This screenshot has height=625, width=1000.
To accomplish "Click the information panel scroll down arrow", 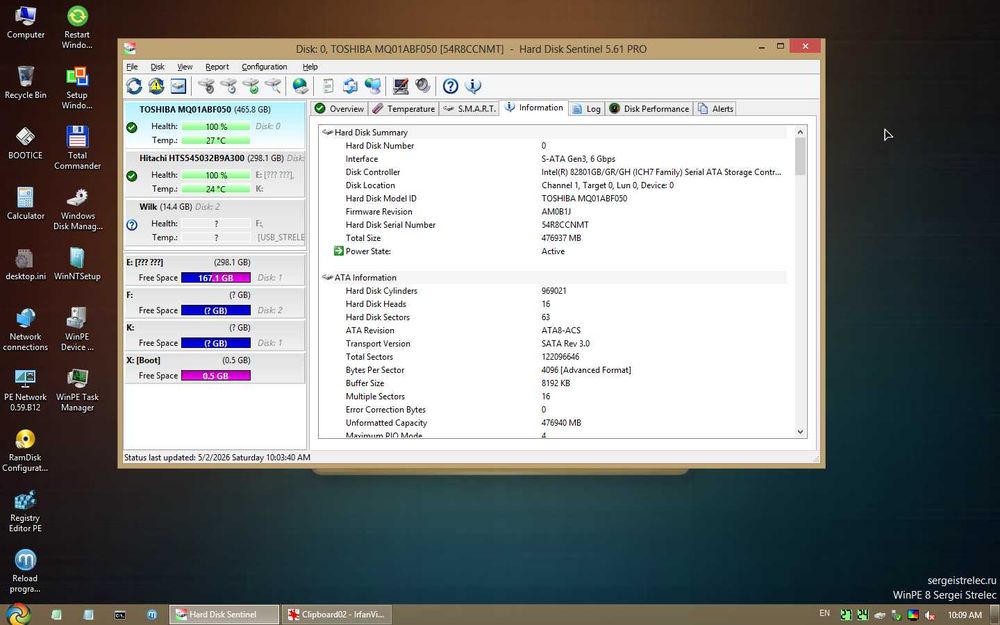I will 800,432.
